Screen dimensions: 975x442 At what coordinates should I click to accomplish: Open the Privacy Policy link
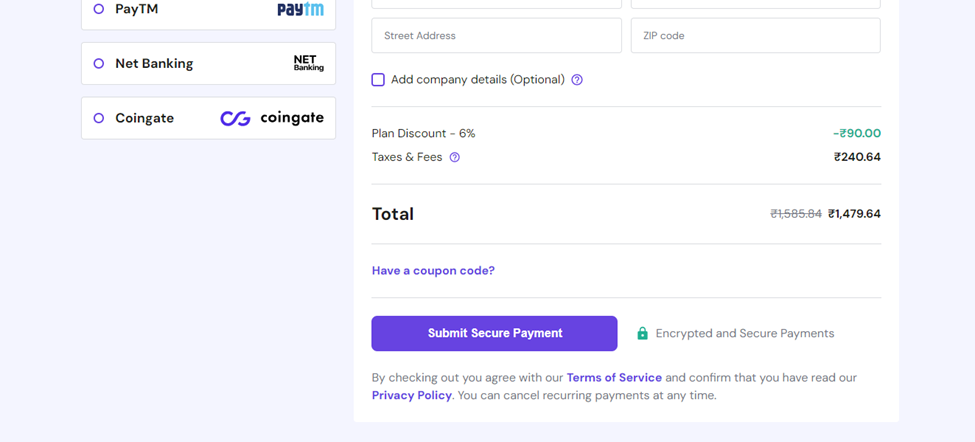tap(412, 395)
